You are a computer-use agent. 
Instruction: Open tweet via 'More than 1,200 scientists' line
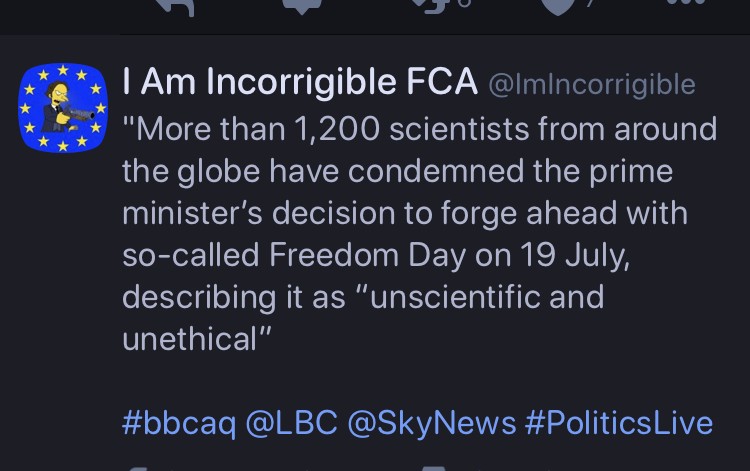point(419,129)
